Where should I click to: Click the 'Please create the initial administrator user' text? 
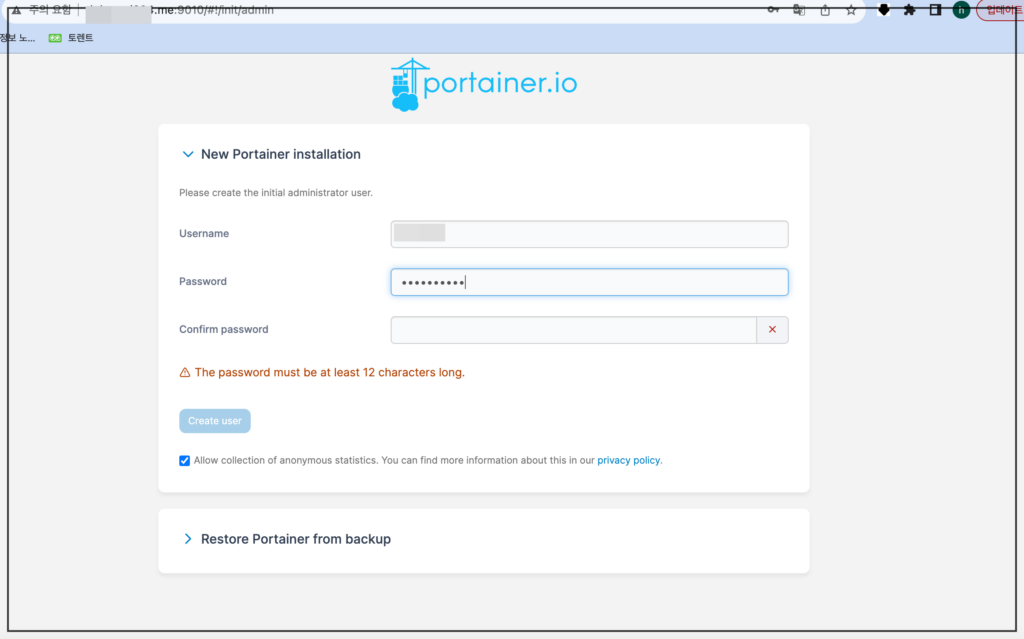[x=276, y=193]
